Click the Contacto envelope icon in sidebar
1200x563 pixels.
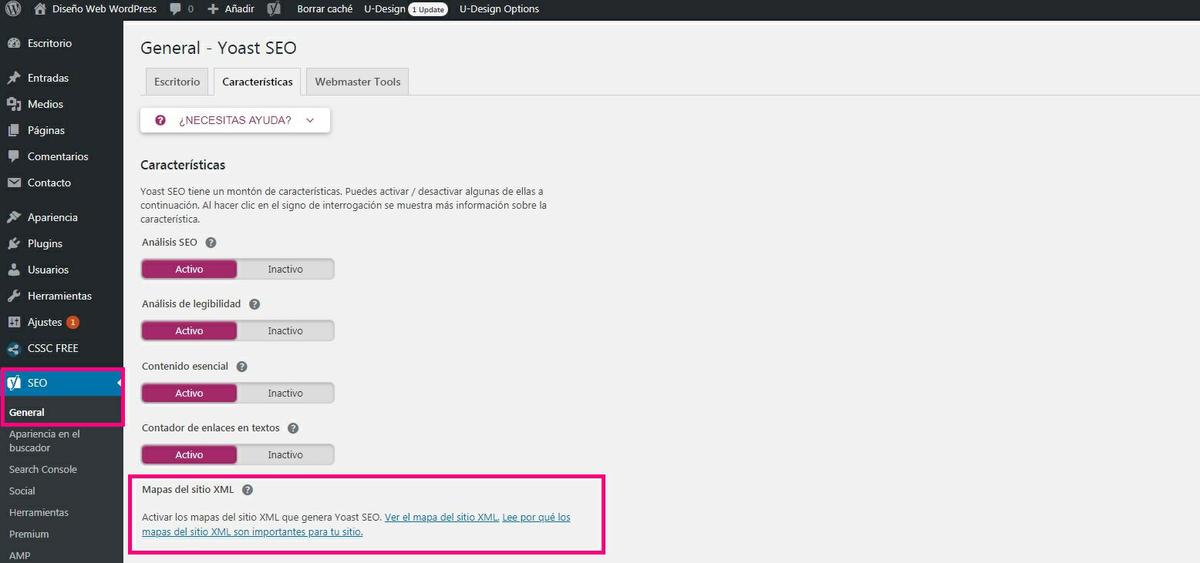pyautogui.click(x=14, y=183)
